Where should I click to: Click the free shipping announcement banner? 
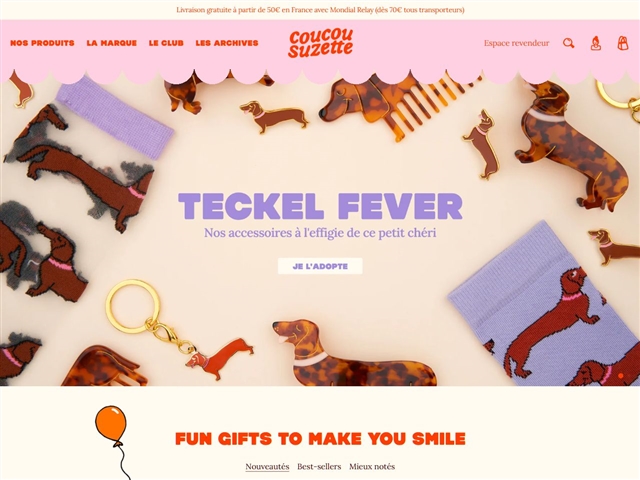(x=320, y=10)
